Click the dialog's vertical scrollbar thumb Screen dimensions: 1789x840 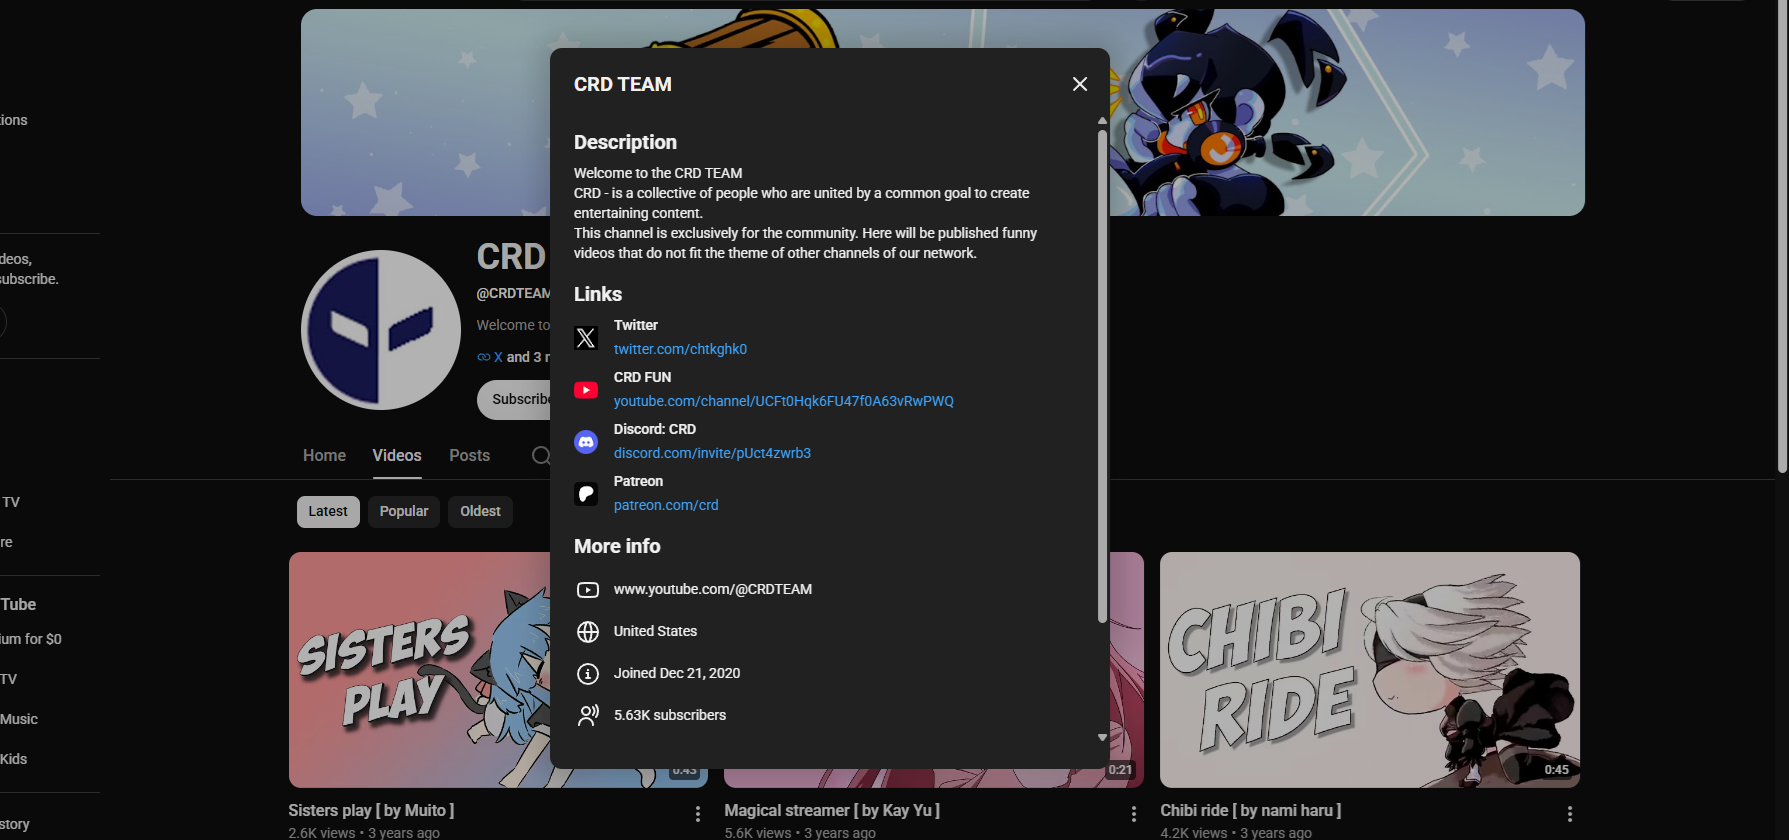1102,375
